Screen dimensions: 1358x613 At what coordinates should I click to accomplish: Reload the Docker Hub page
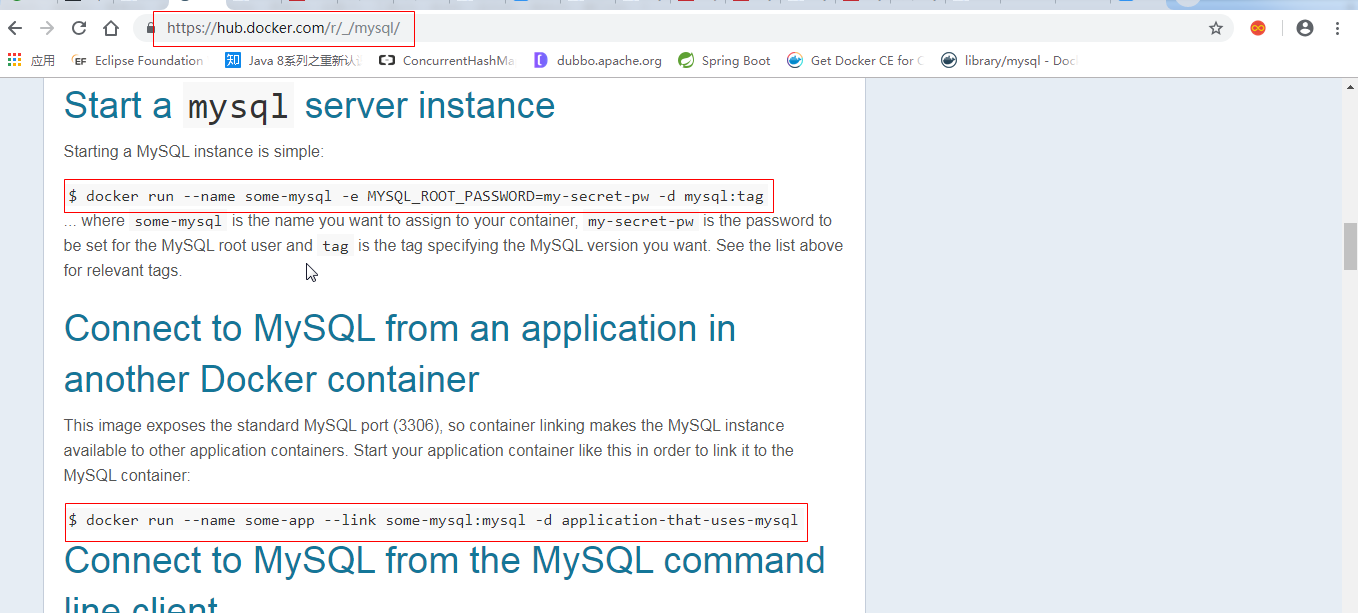pos(79,28)
